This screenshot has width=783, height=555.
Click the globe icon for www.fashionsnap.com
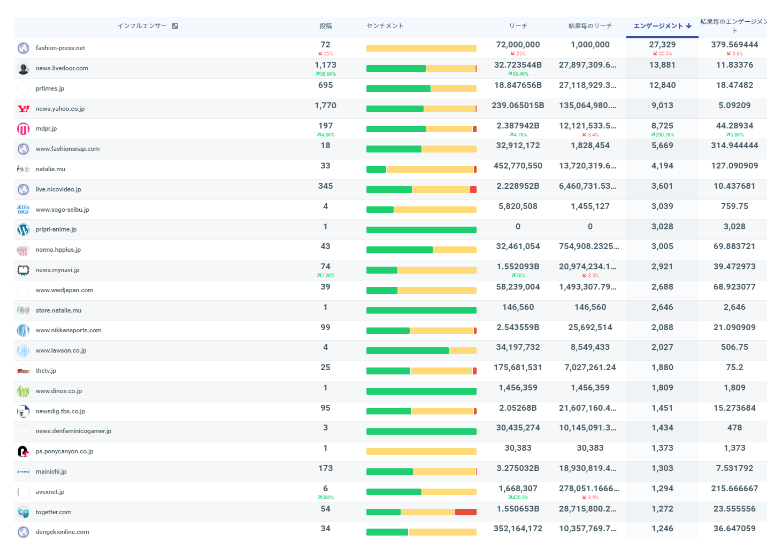point(23,149)
